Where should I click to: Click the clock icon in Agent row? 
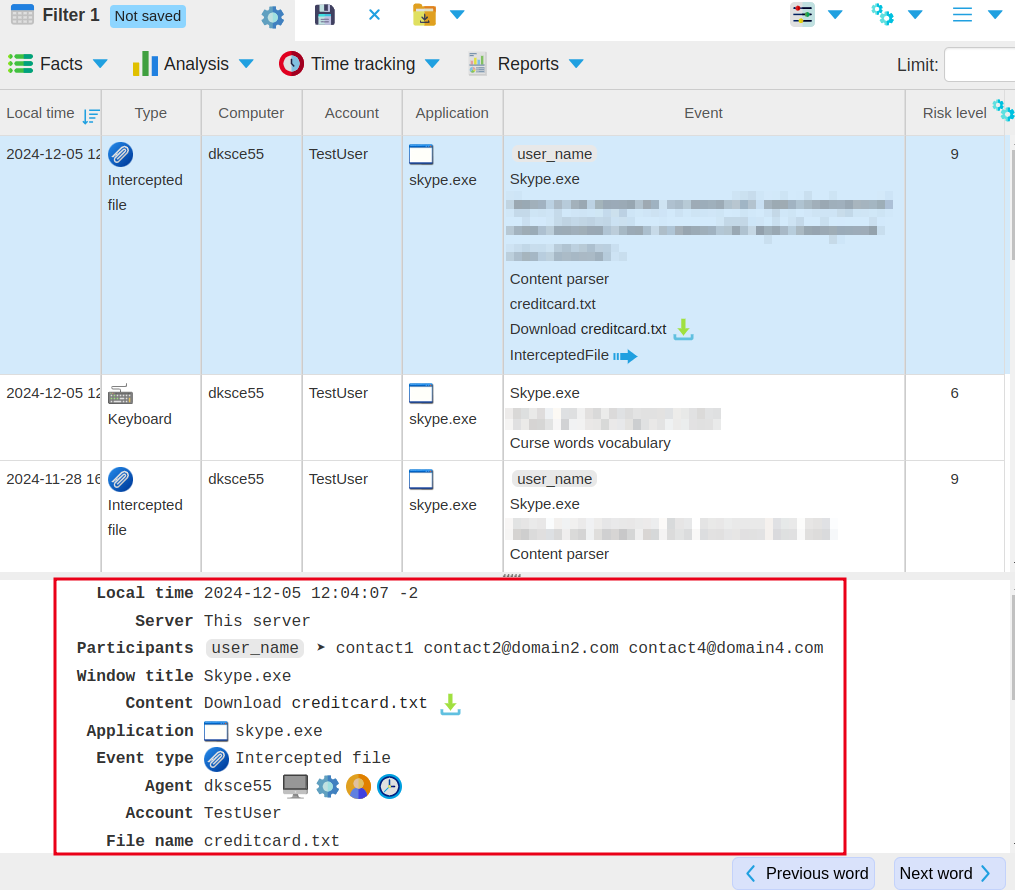tap(389, 786)
